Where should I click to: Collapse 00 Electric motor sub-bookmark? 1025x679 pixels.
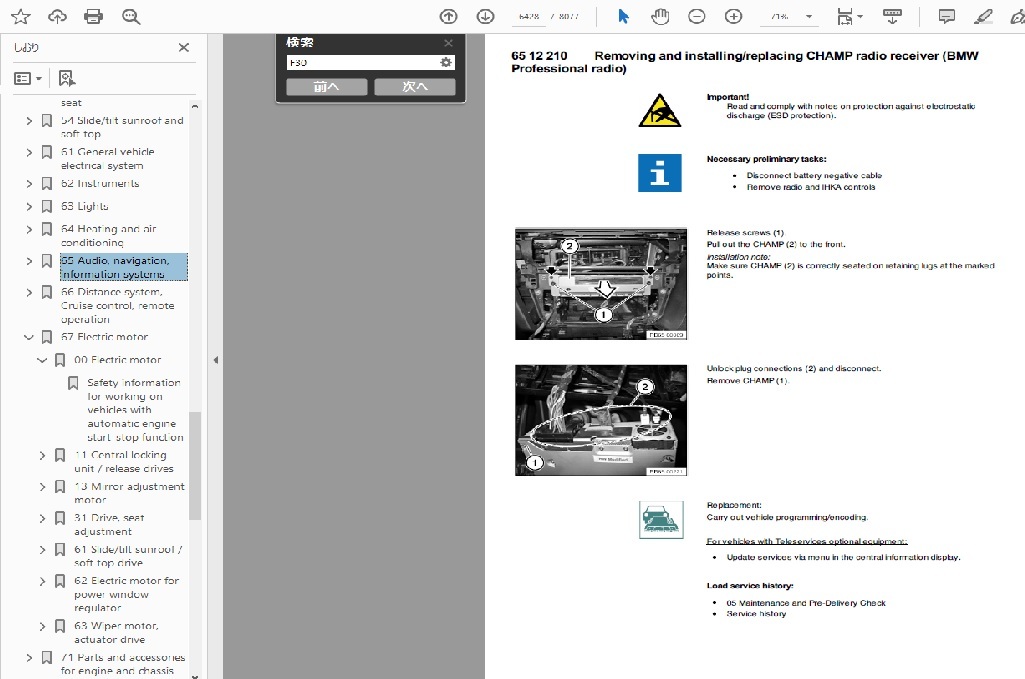click(42, 360)
